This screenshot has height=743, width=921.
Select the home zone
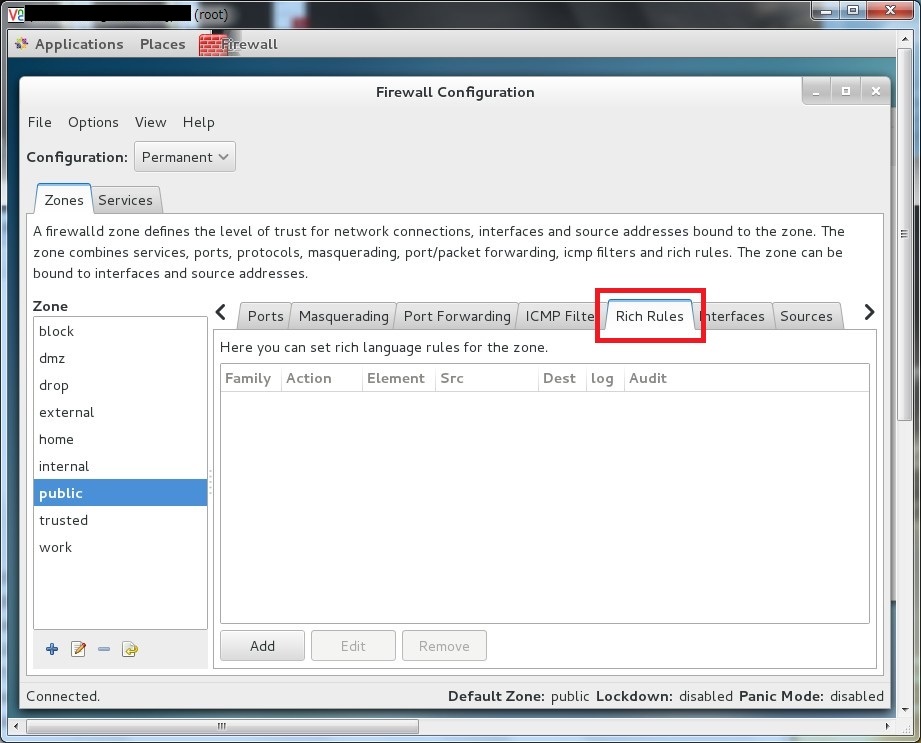click(x=120, y=439)
